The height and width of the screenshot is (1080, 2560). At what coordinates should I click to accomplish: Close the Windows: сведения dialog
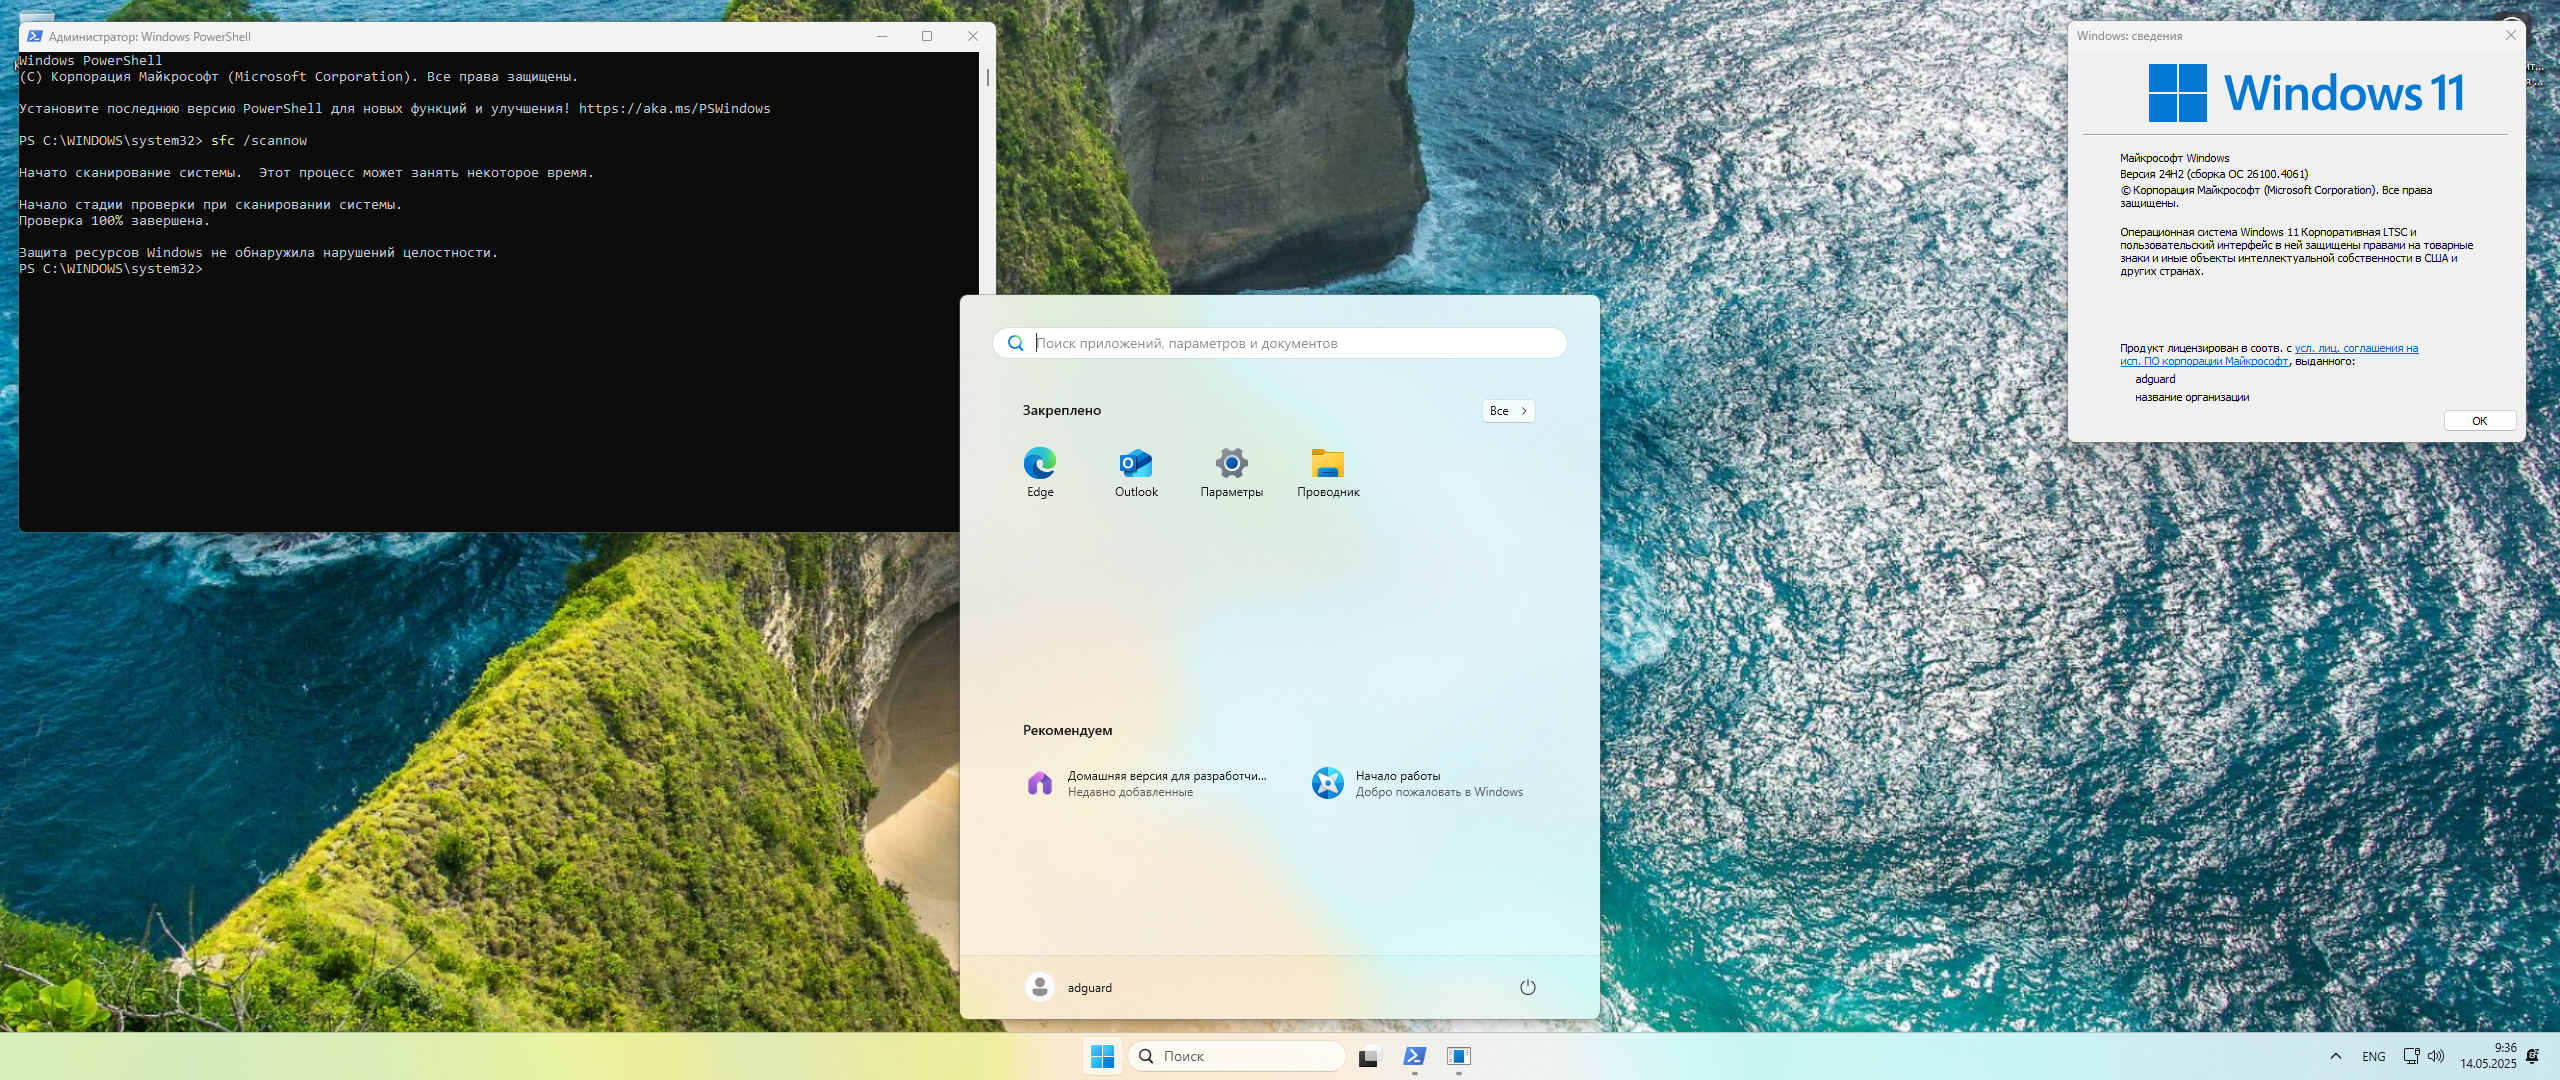point(2511,35)
